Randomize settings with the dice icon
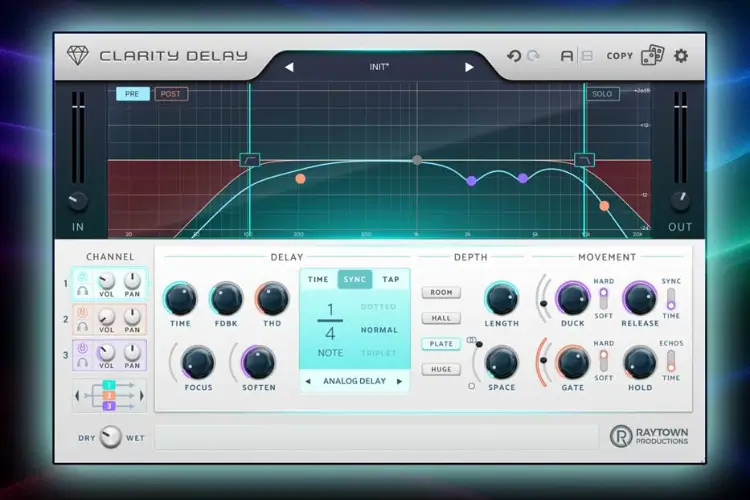 coord(652,56)
